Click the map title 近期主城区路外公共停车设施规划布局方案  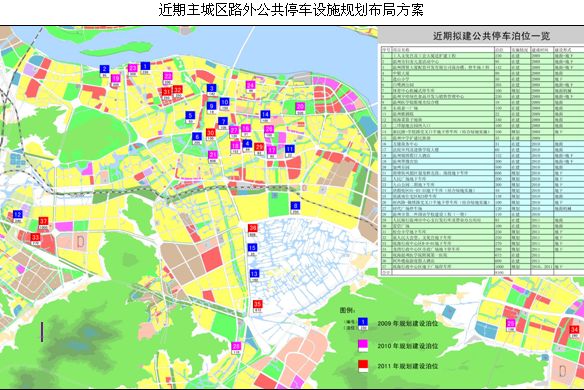click(291, 10)
